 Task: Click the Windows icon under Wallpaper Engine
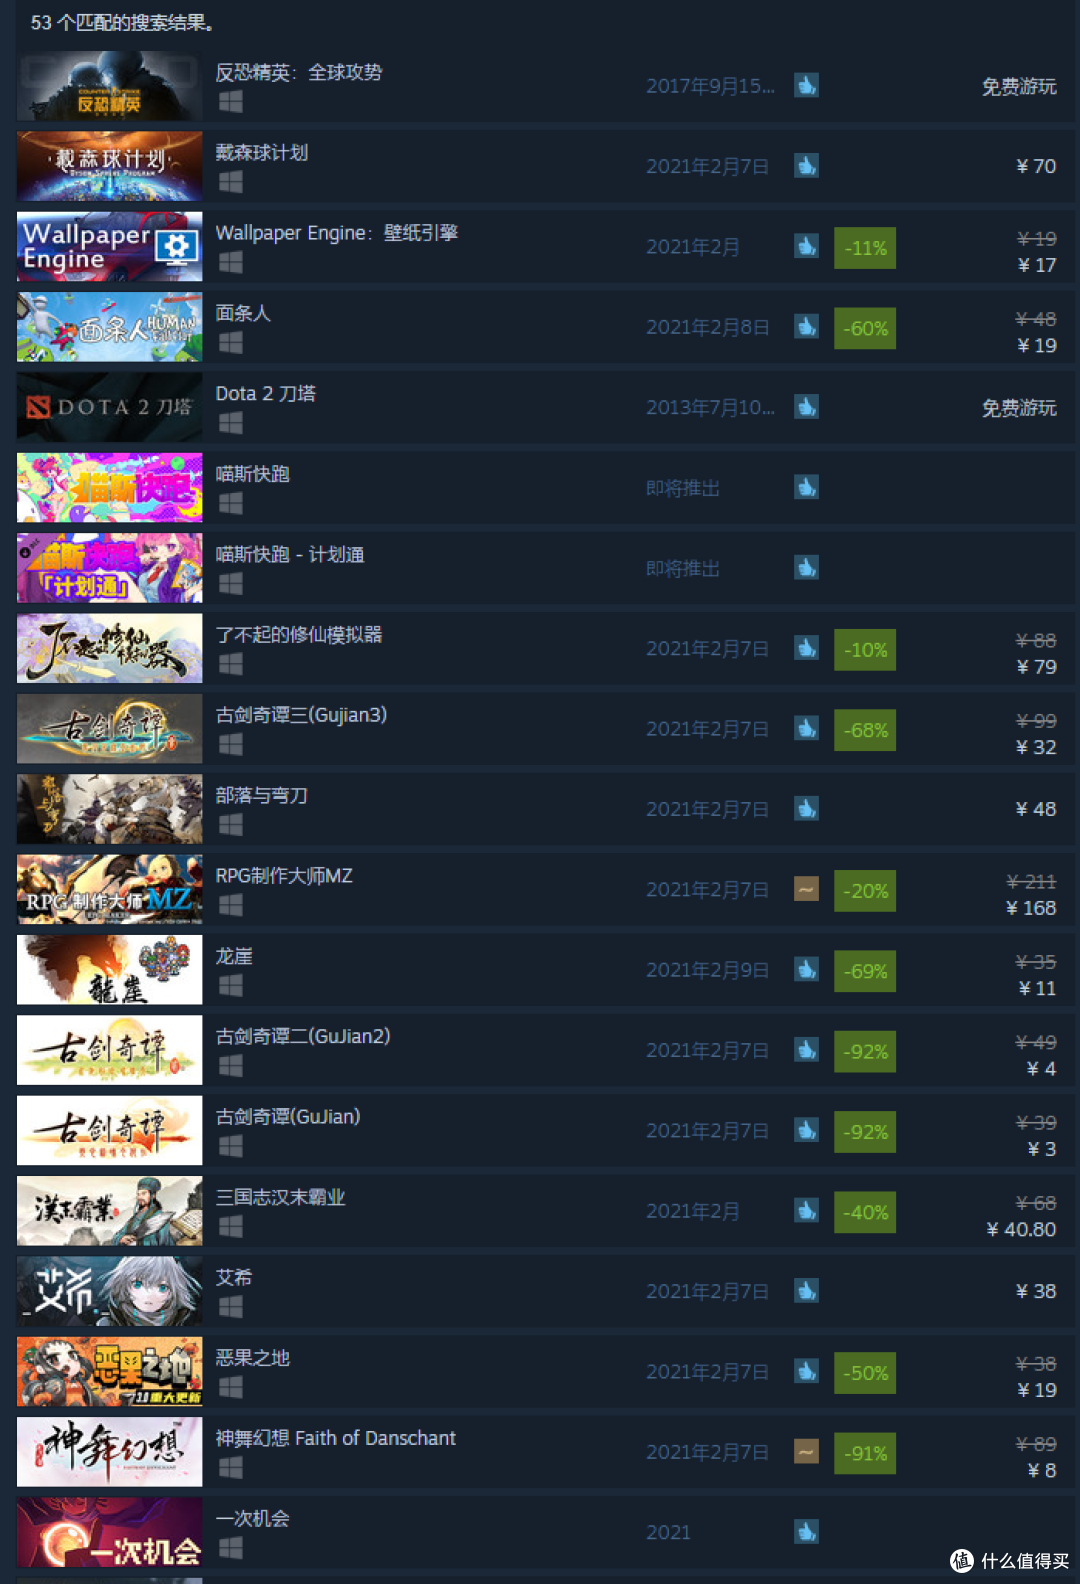[231, 262]
